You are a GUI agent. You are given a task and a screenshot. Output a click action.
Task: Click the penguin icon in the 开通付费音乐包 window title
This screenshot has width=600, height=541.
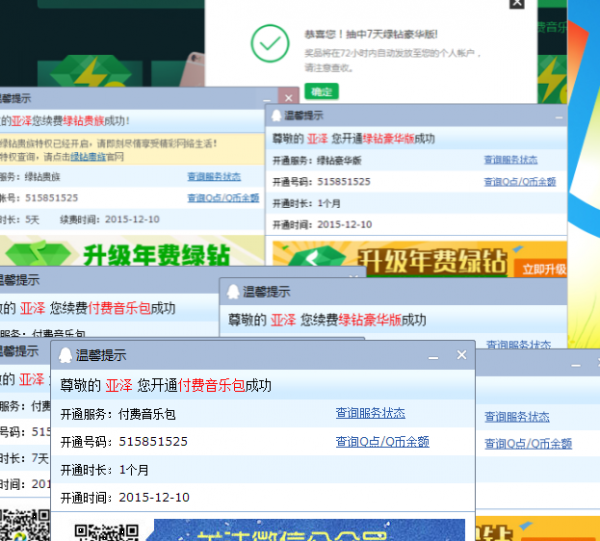tap(65, 355)
